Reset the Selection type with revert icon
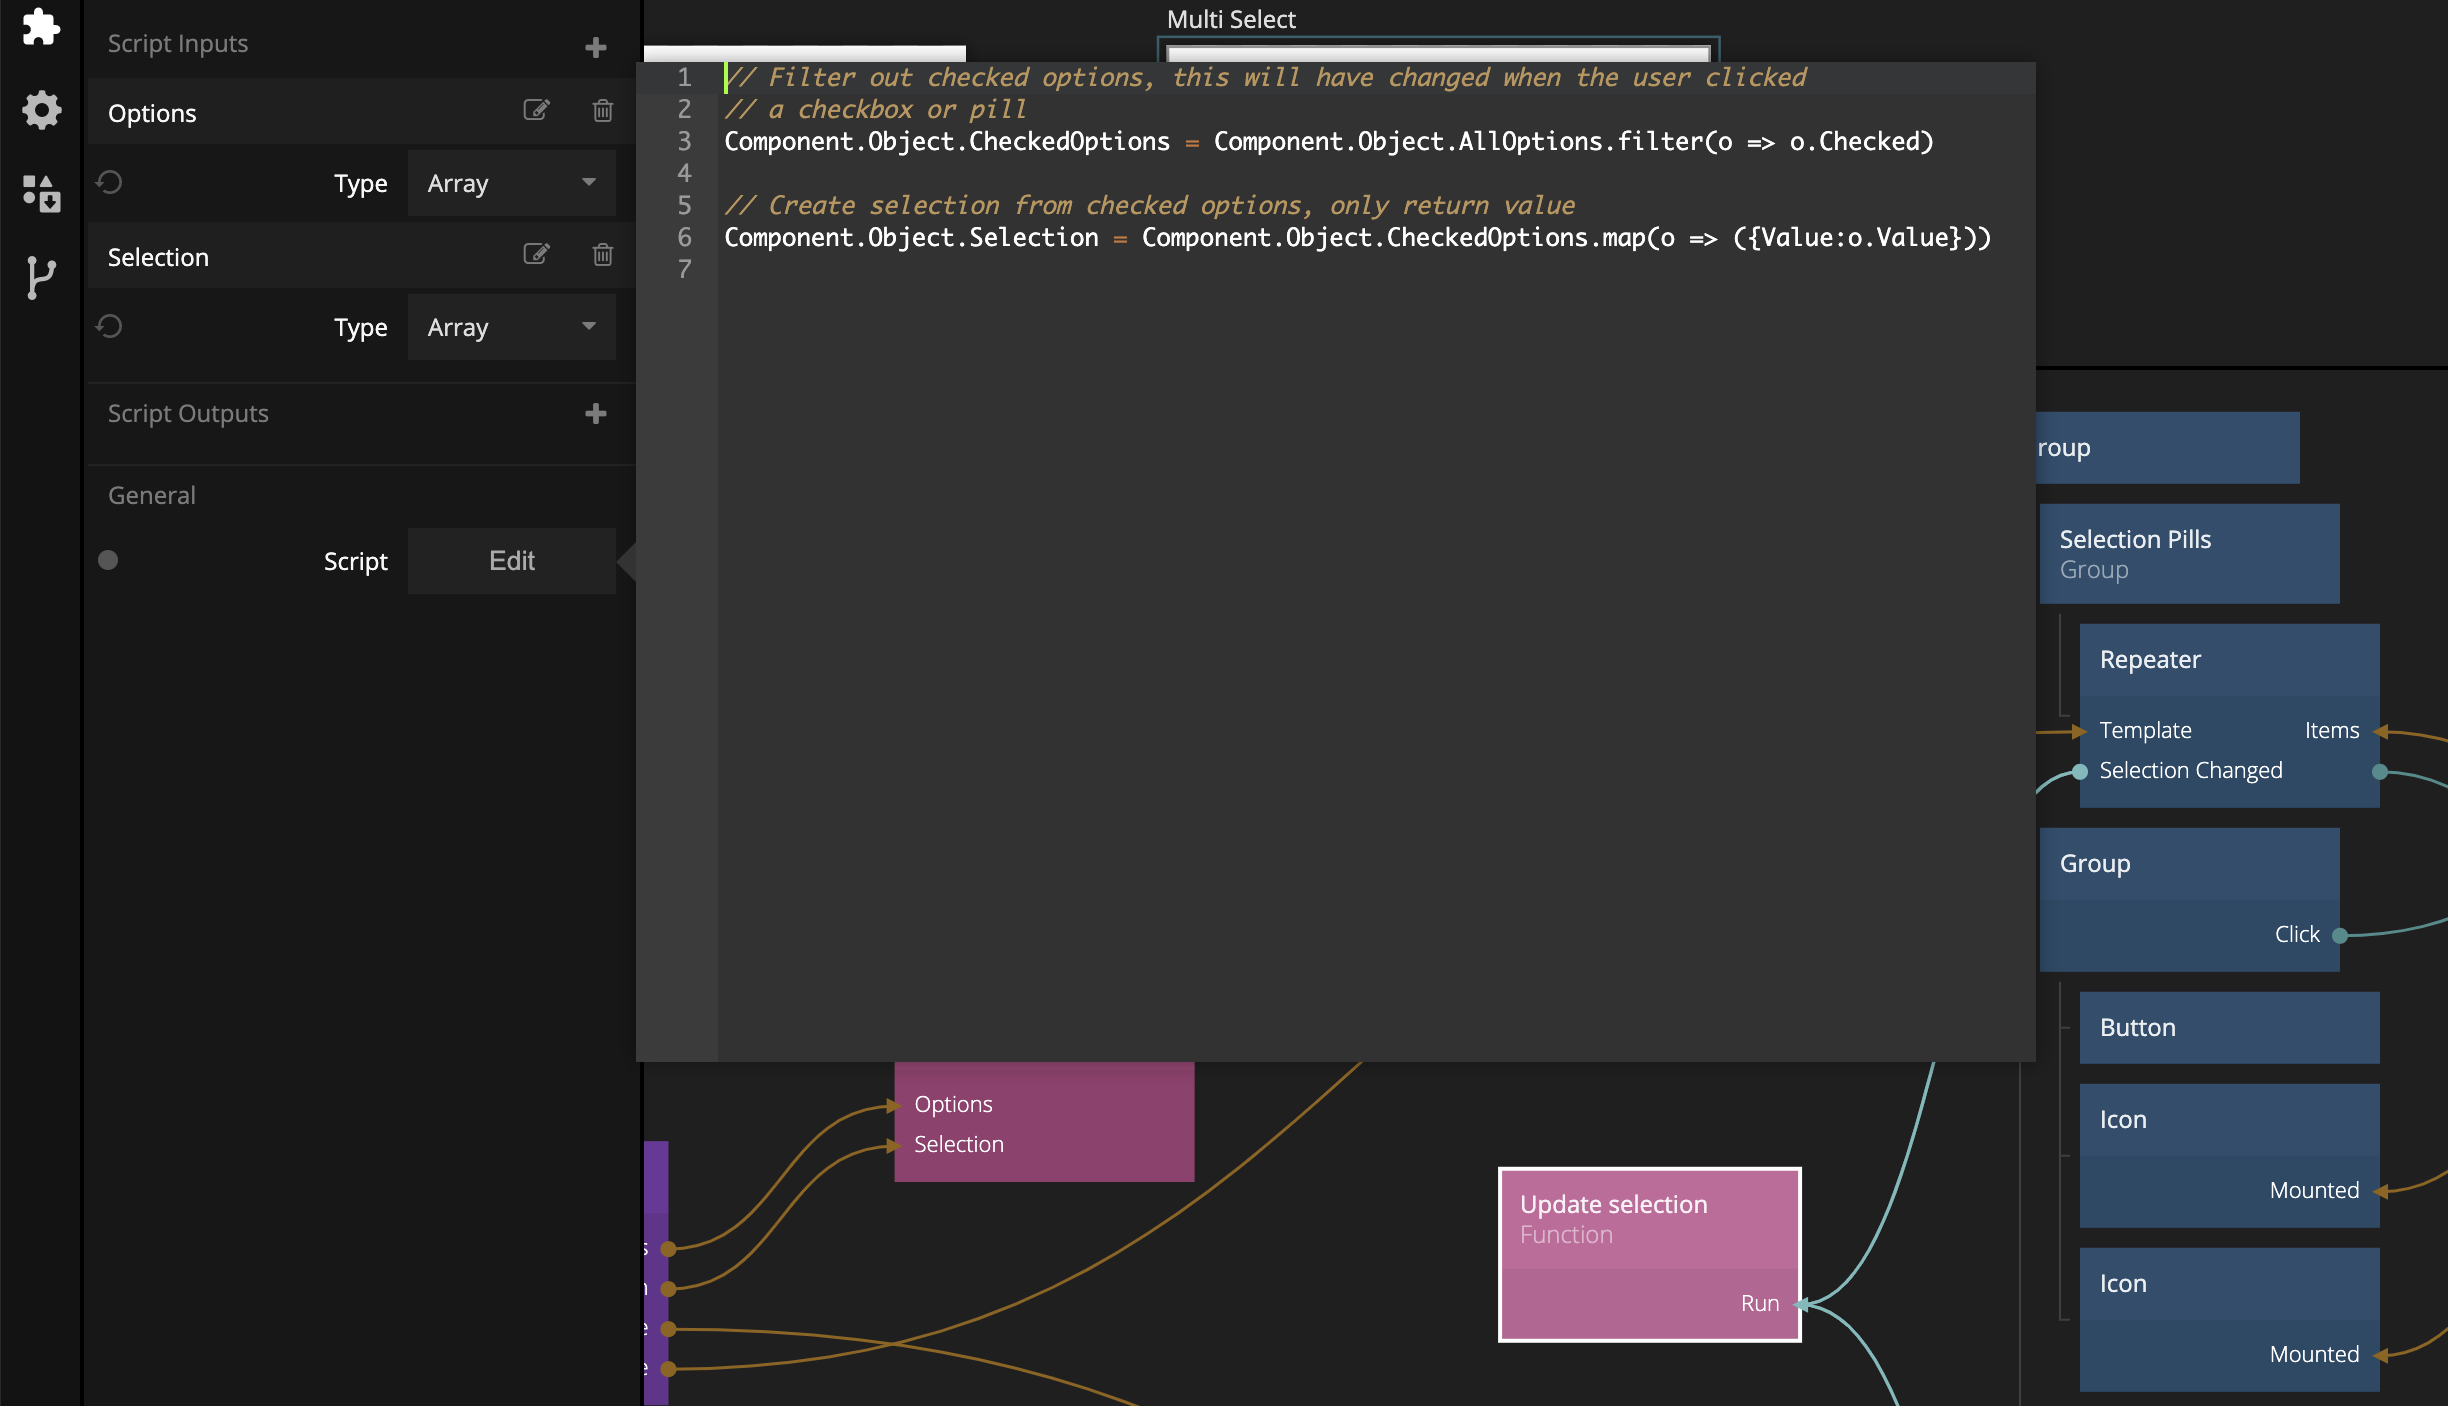This screenshot has width=2448, height=1406. (x=110, y=327)
